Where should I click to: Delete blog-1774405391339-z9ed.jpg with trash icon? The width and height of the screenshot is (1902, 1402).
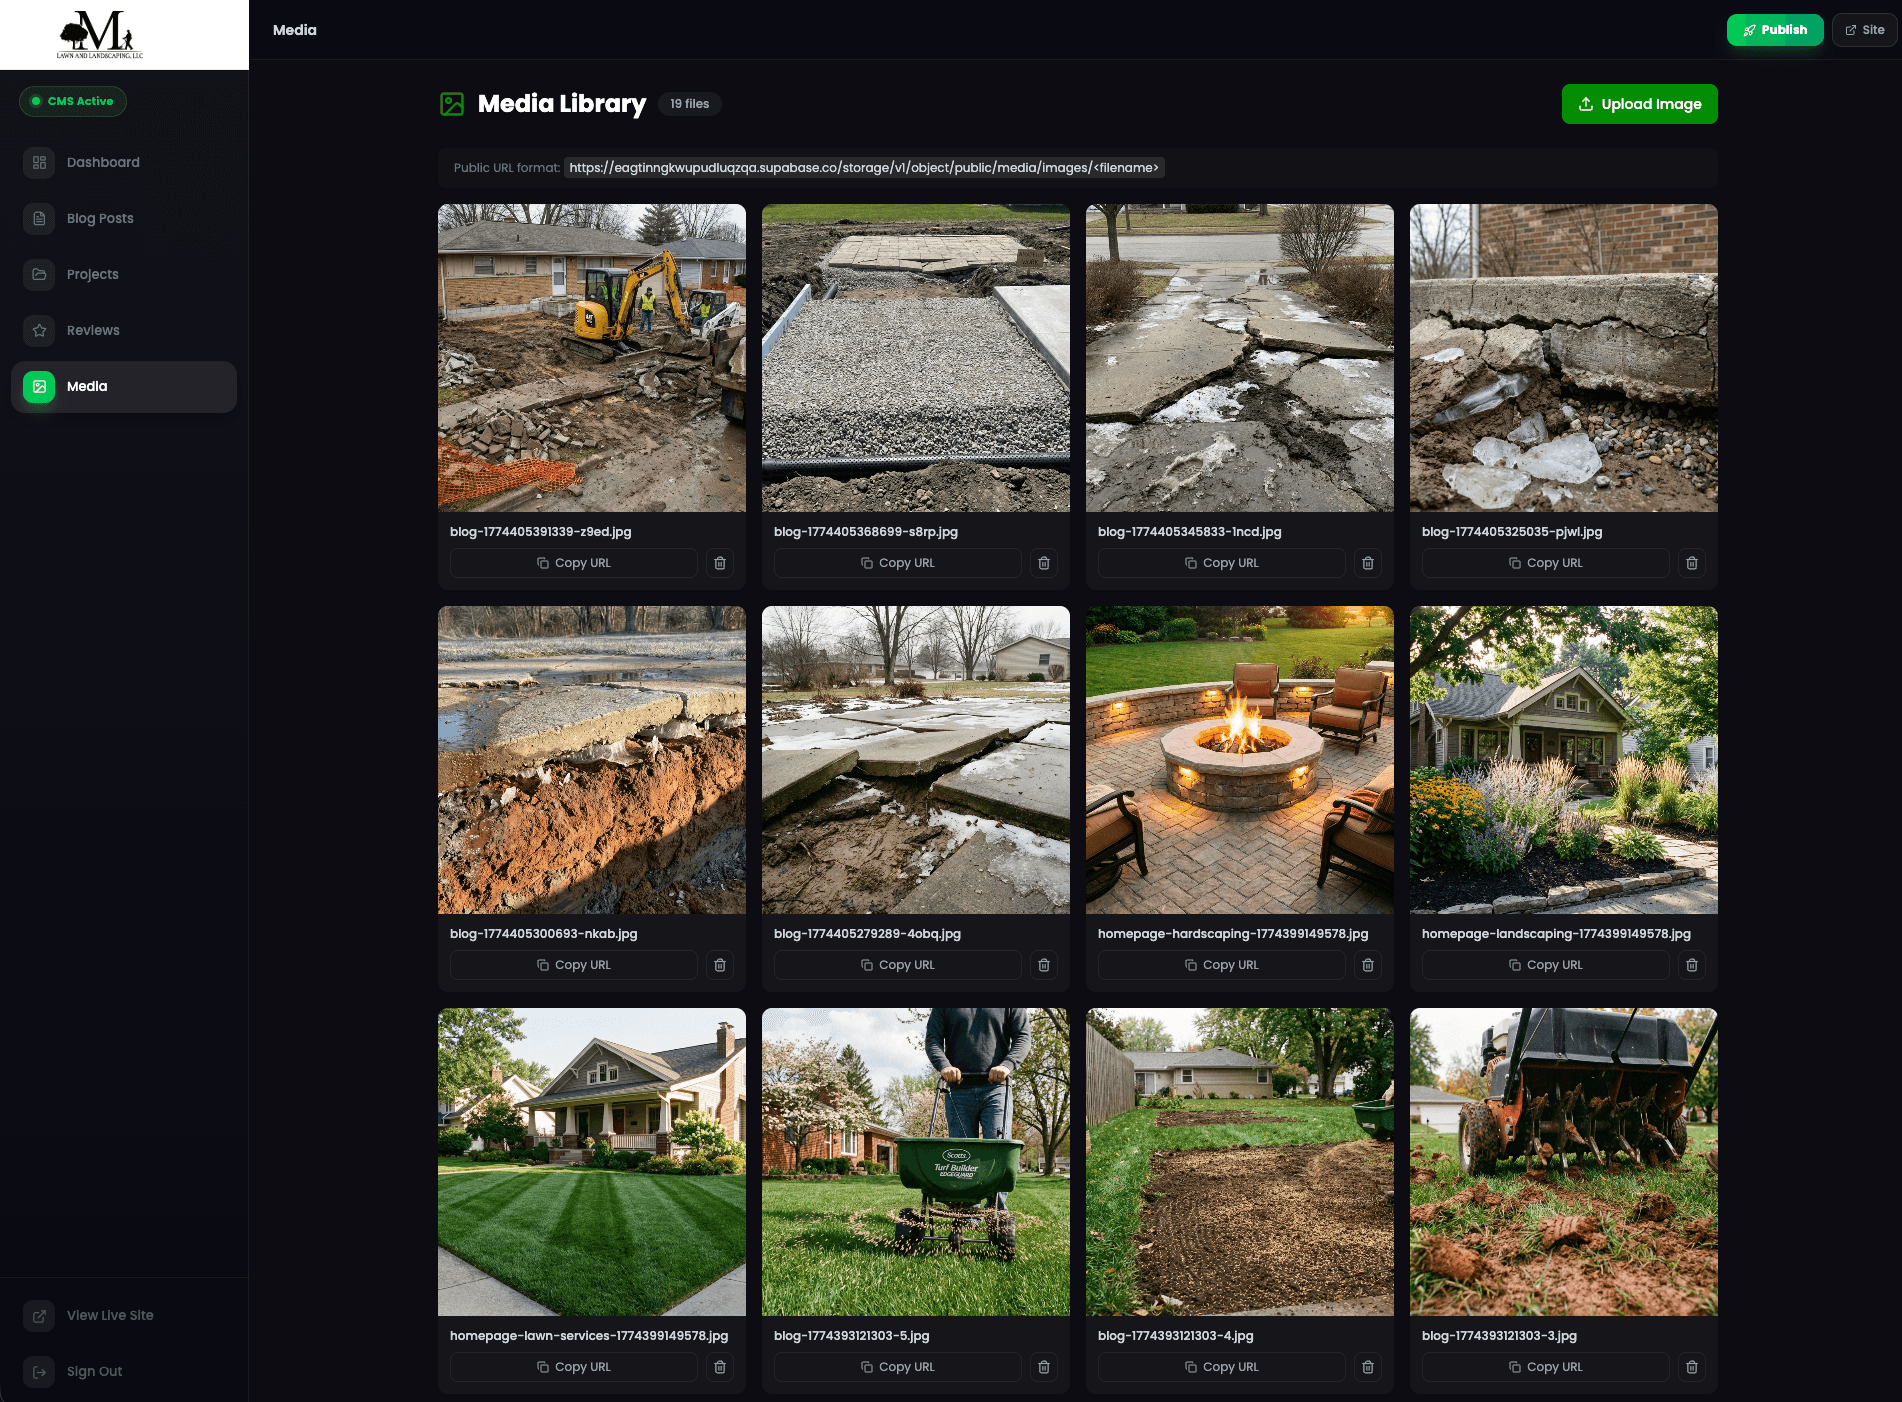click(x=719, y=563)
